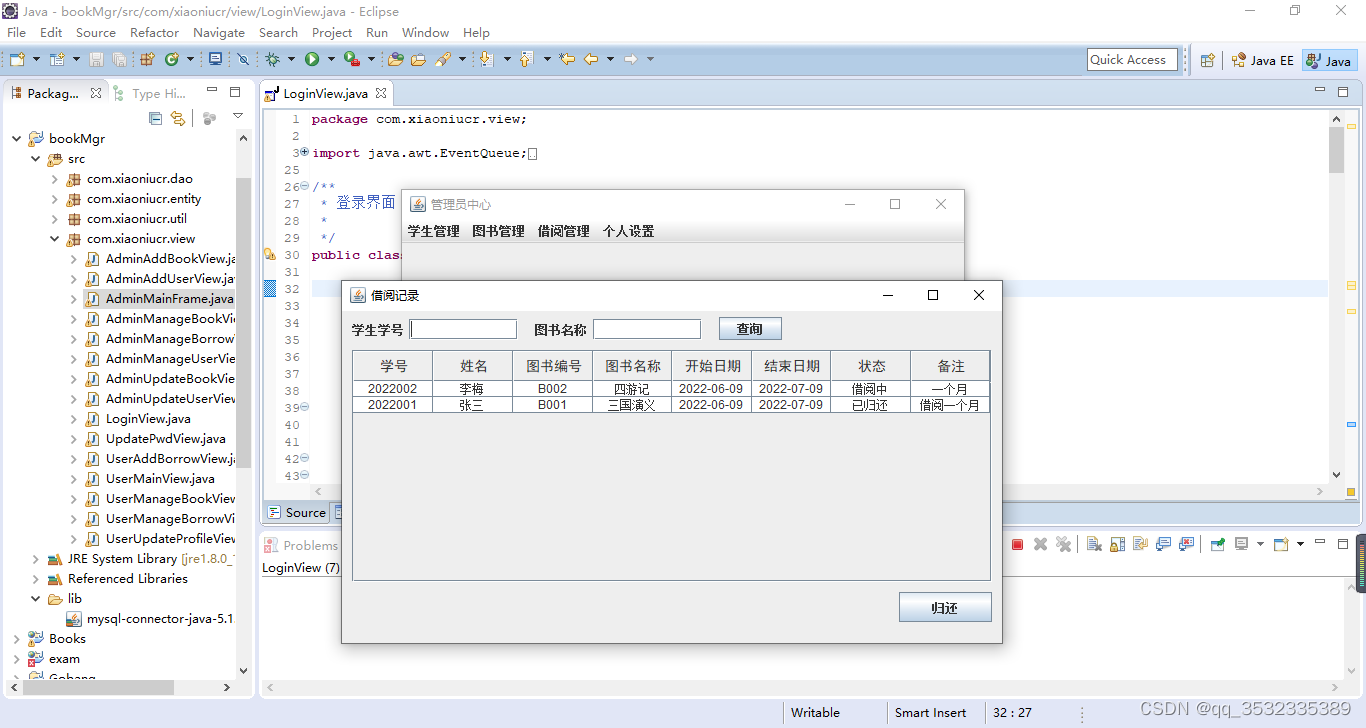1366x728 pixels.
Task: Open 图书管理 menu in 管理员中心 window
Action: 498,231
